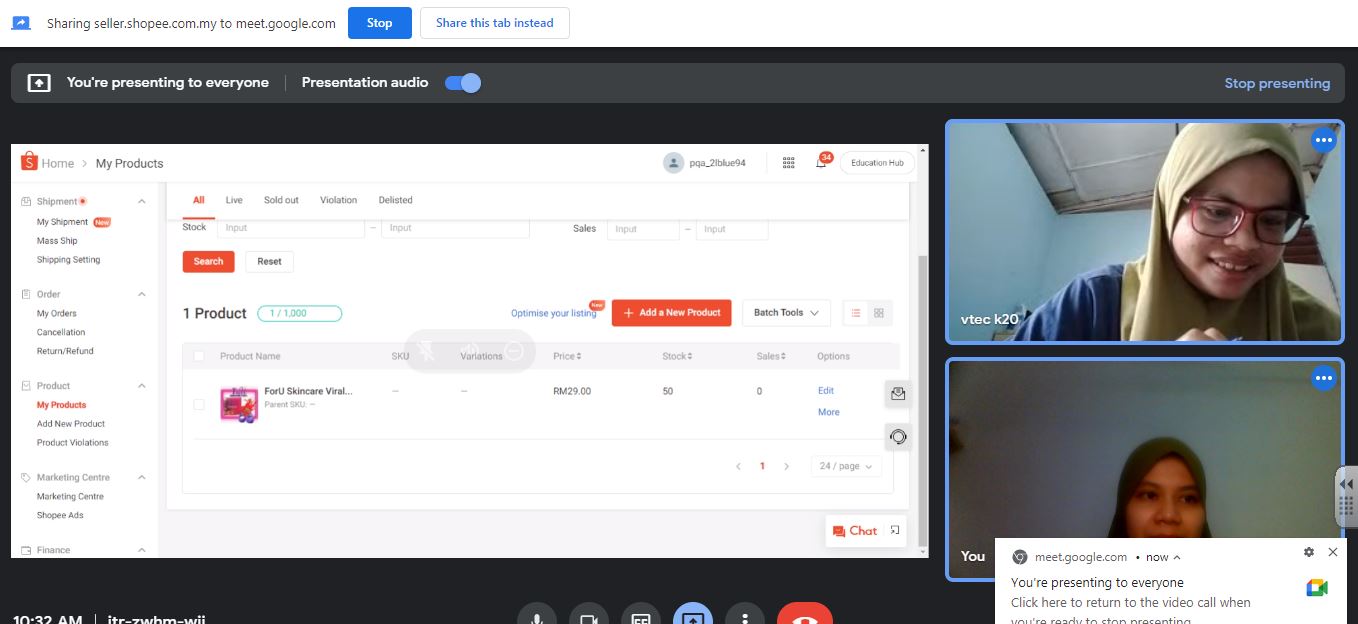Image resolution: width=1358 pixels, height=624 pixels.
Task: Click Edit for ForU Skincare product
Action: 826,391
